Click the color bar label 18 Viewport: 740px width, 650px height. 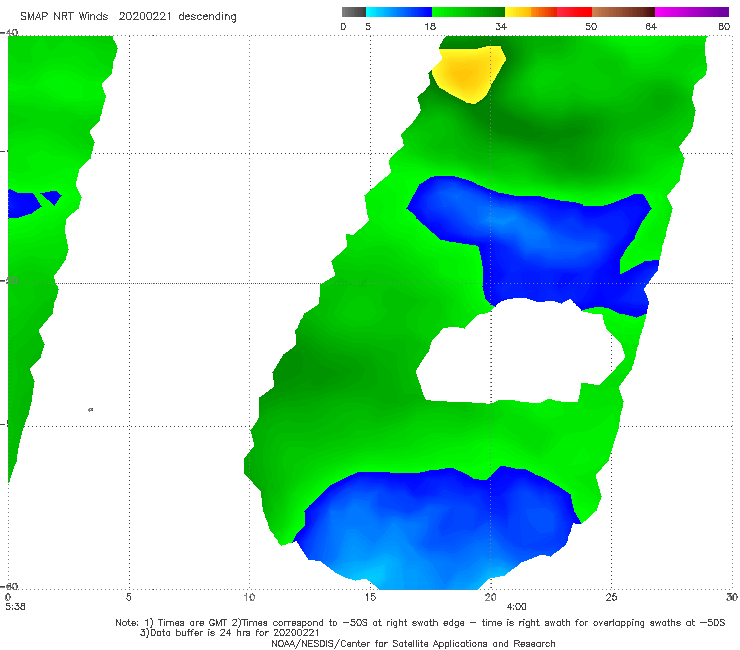pyautogui.click(x=430, y=26)
